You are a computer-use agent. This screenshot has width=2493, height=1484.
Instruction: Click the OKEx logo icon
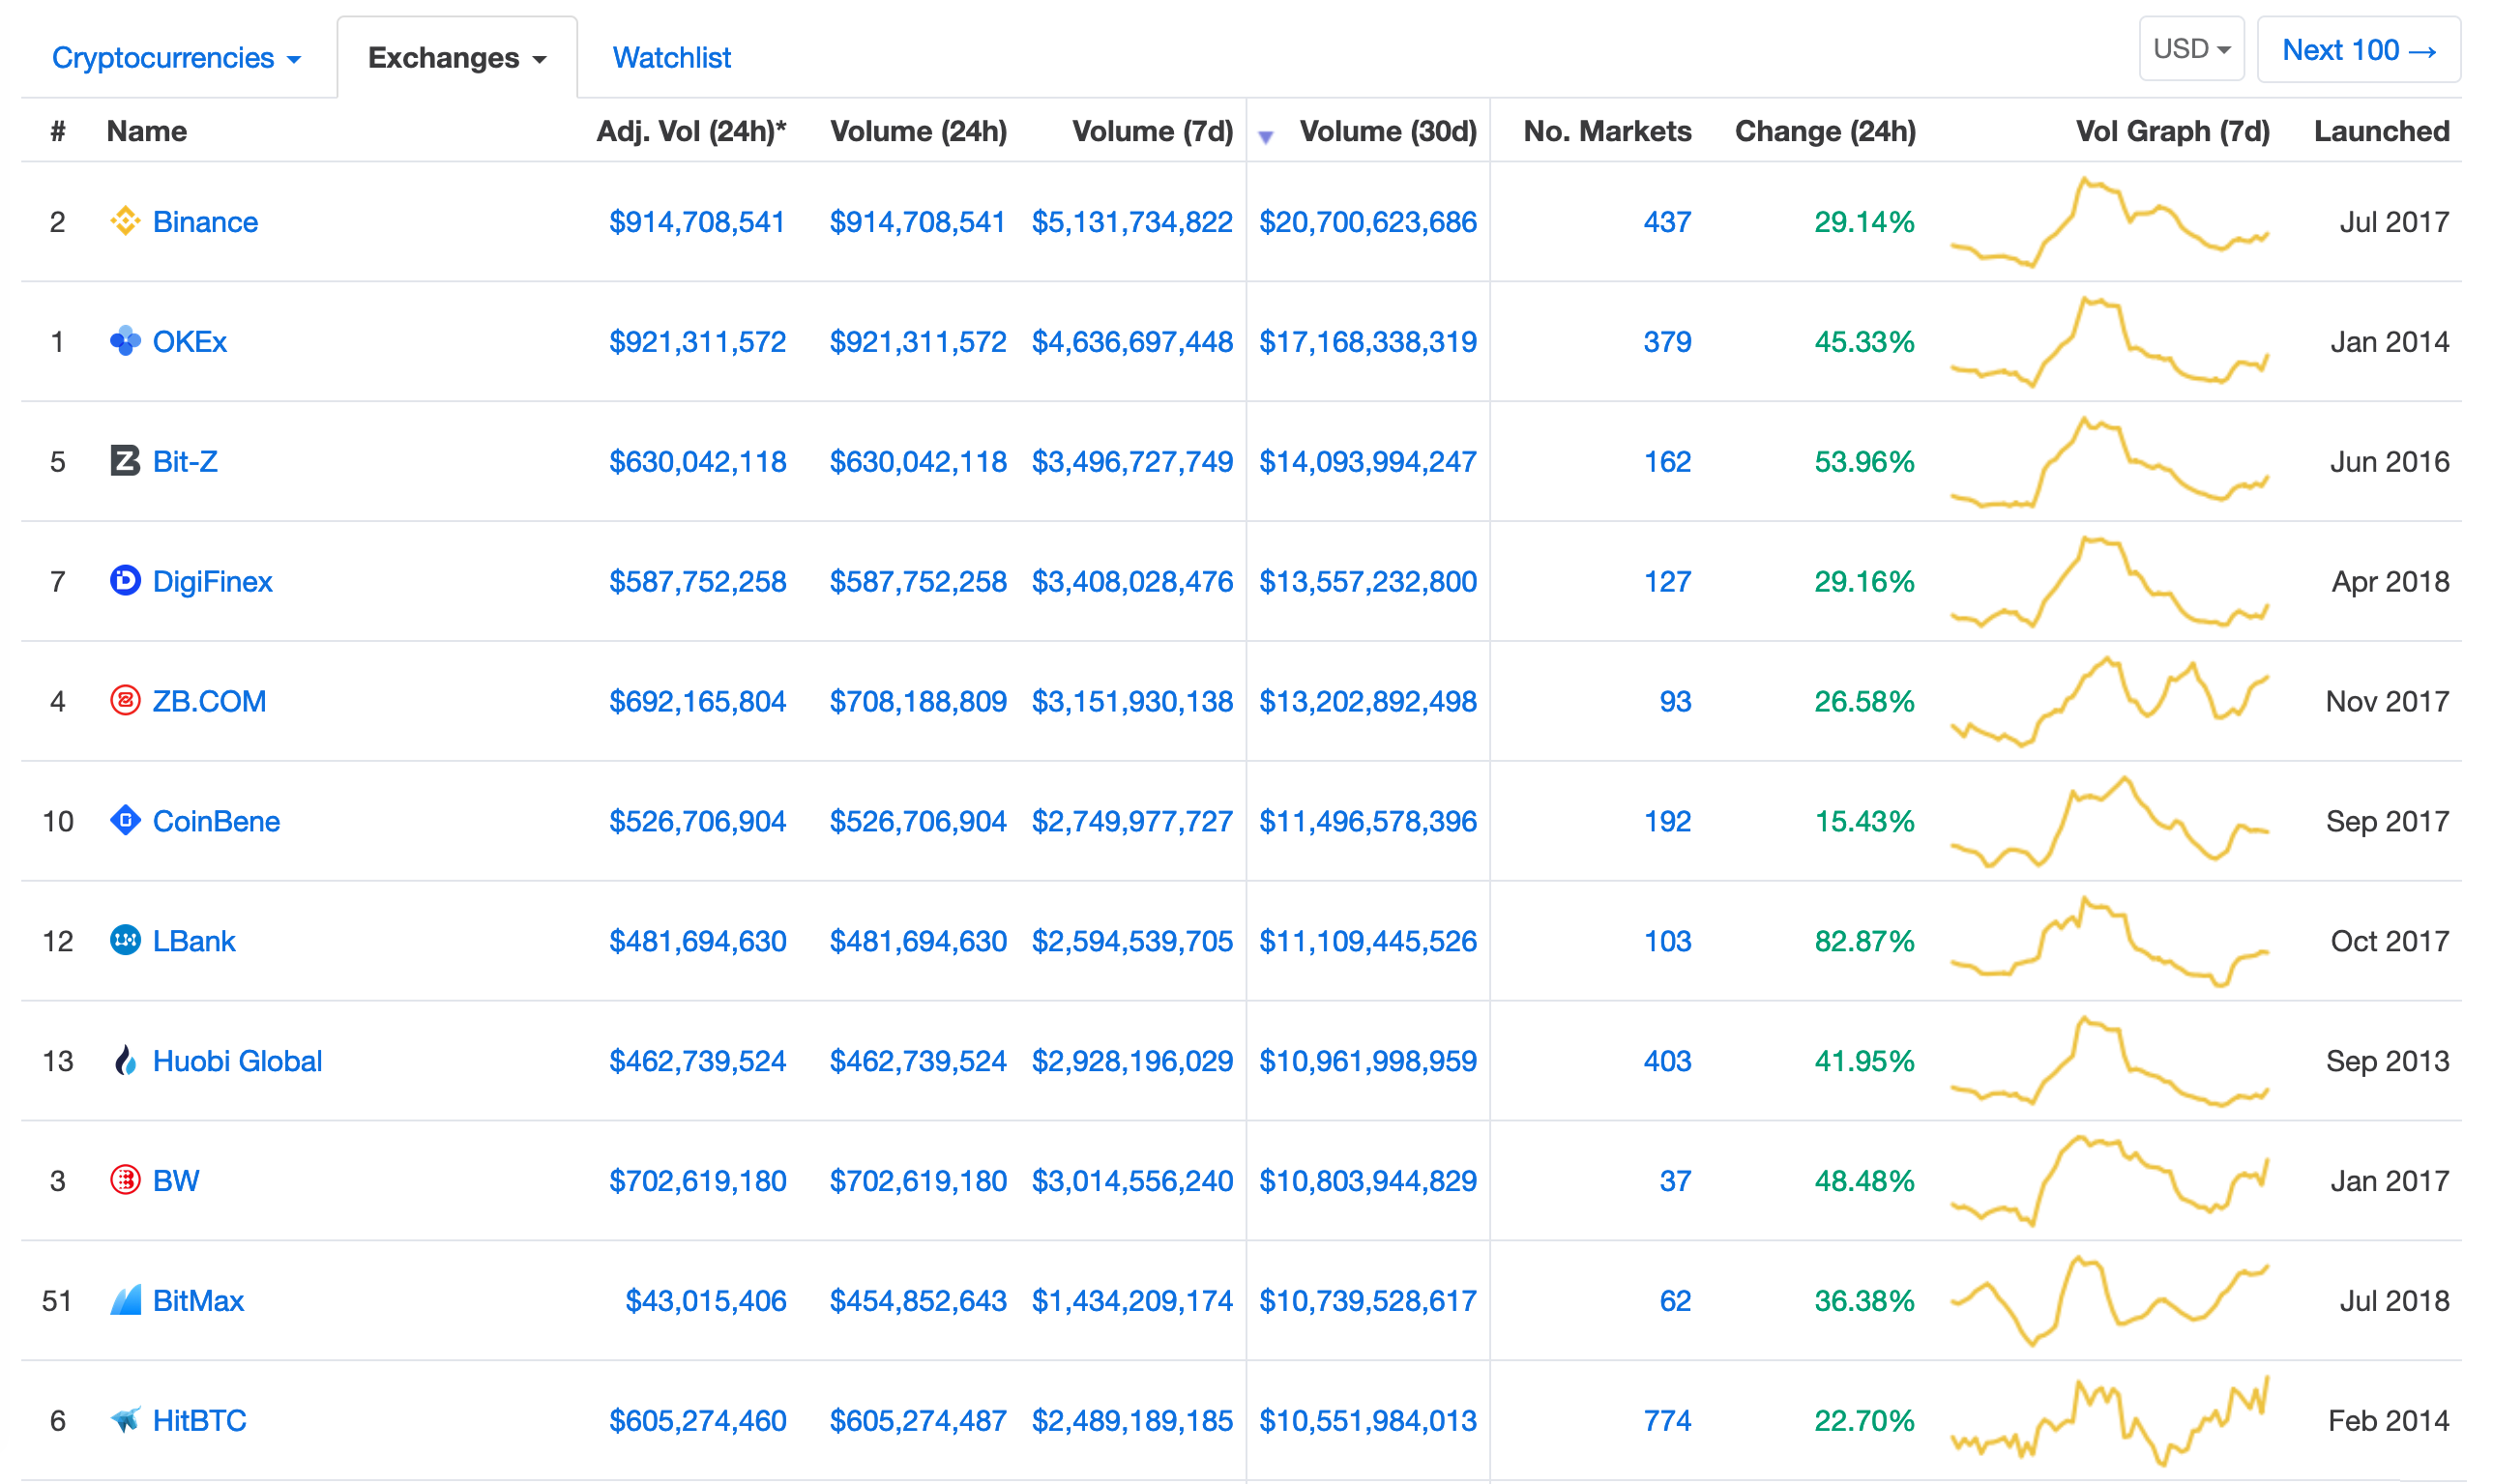[125, 341]
